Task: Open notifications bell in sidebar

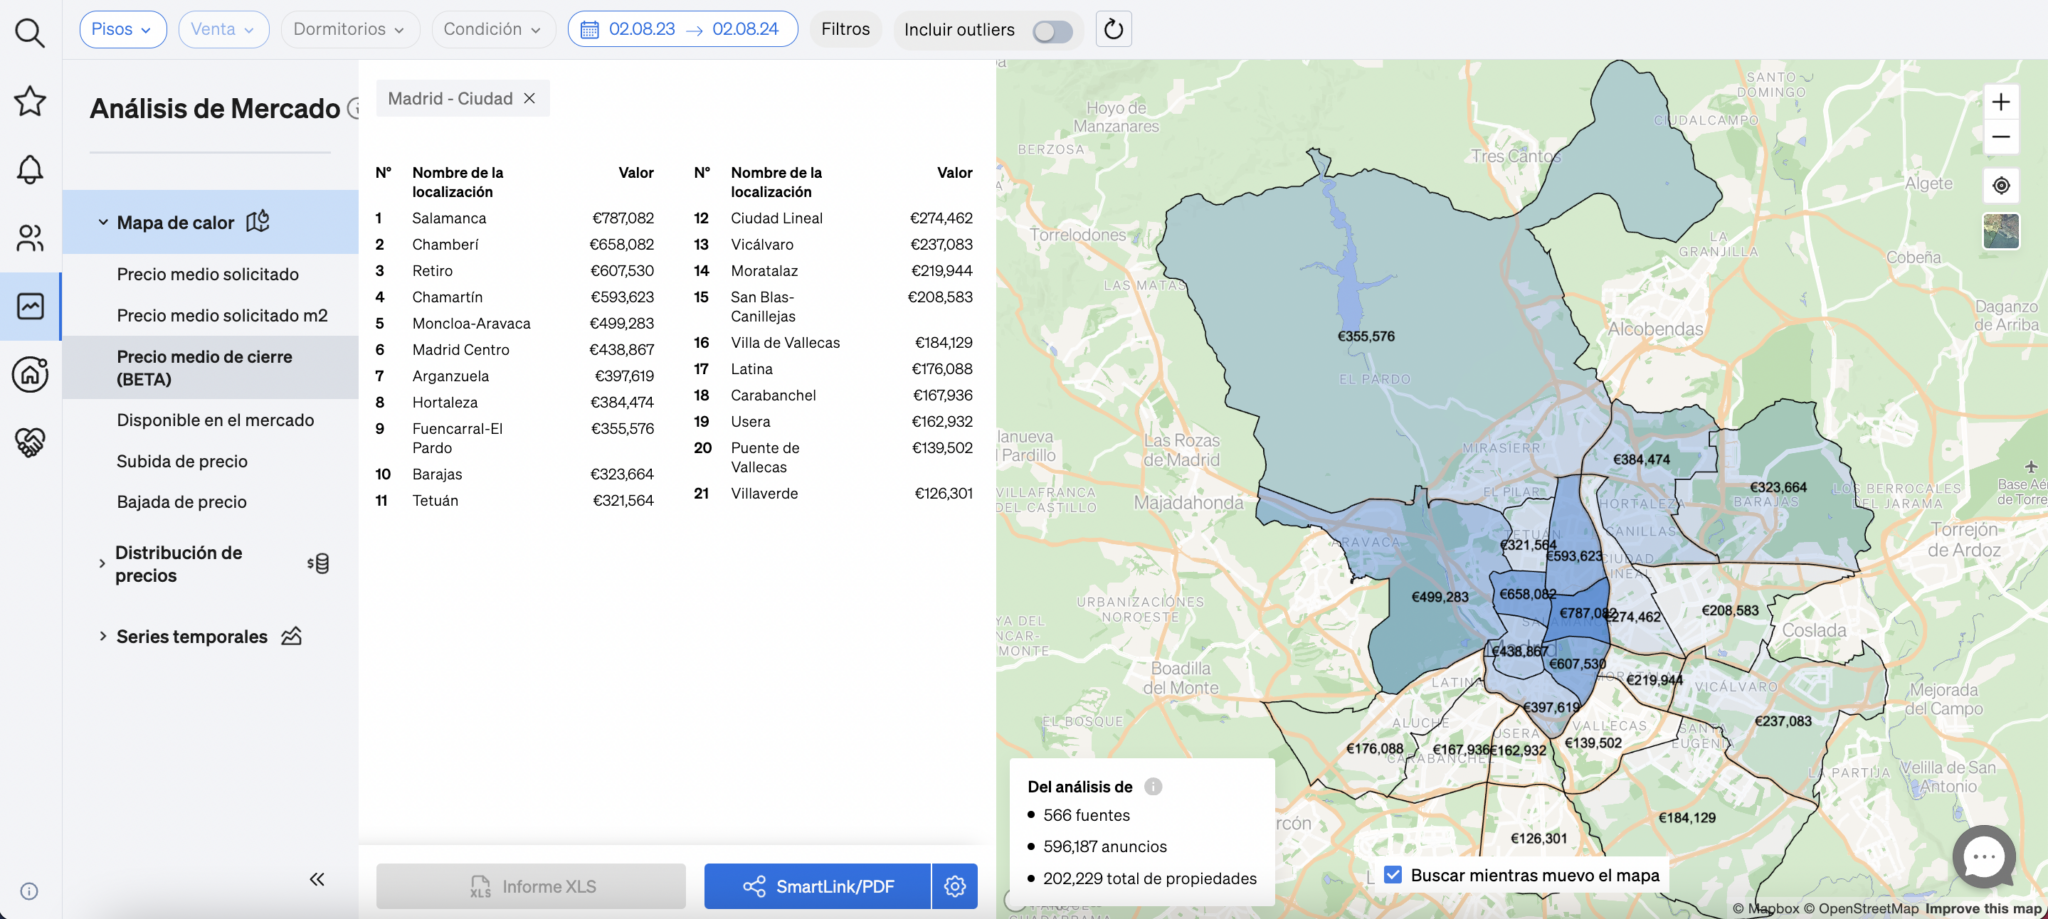Action: point(30,169)
